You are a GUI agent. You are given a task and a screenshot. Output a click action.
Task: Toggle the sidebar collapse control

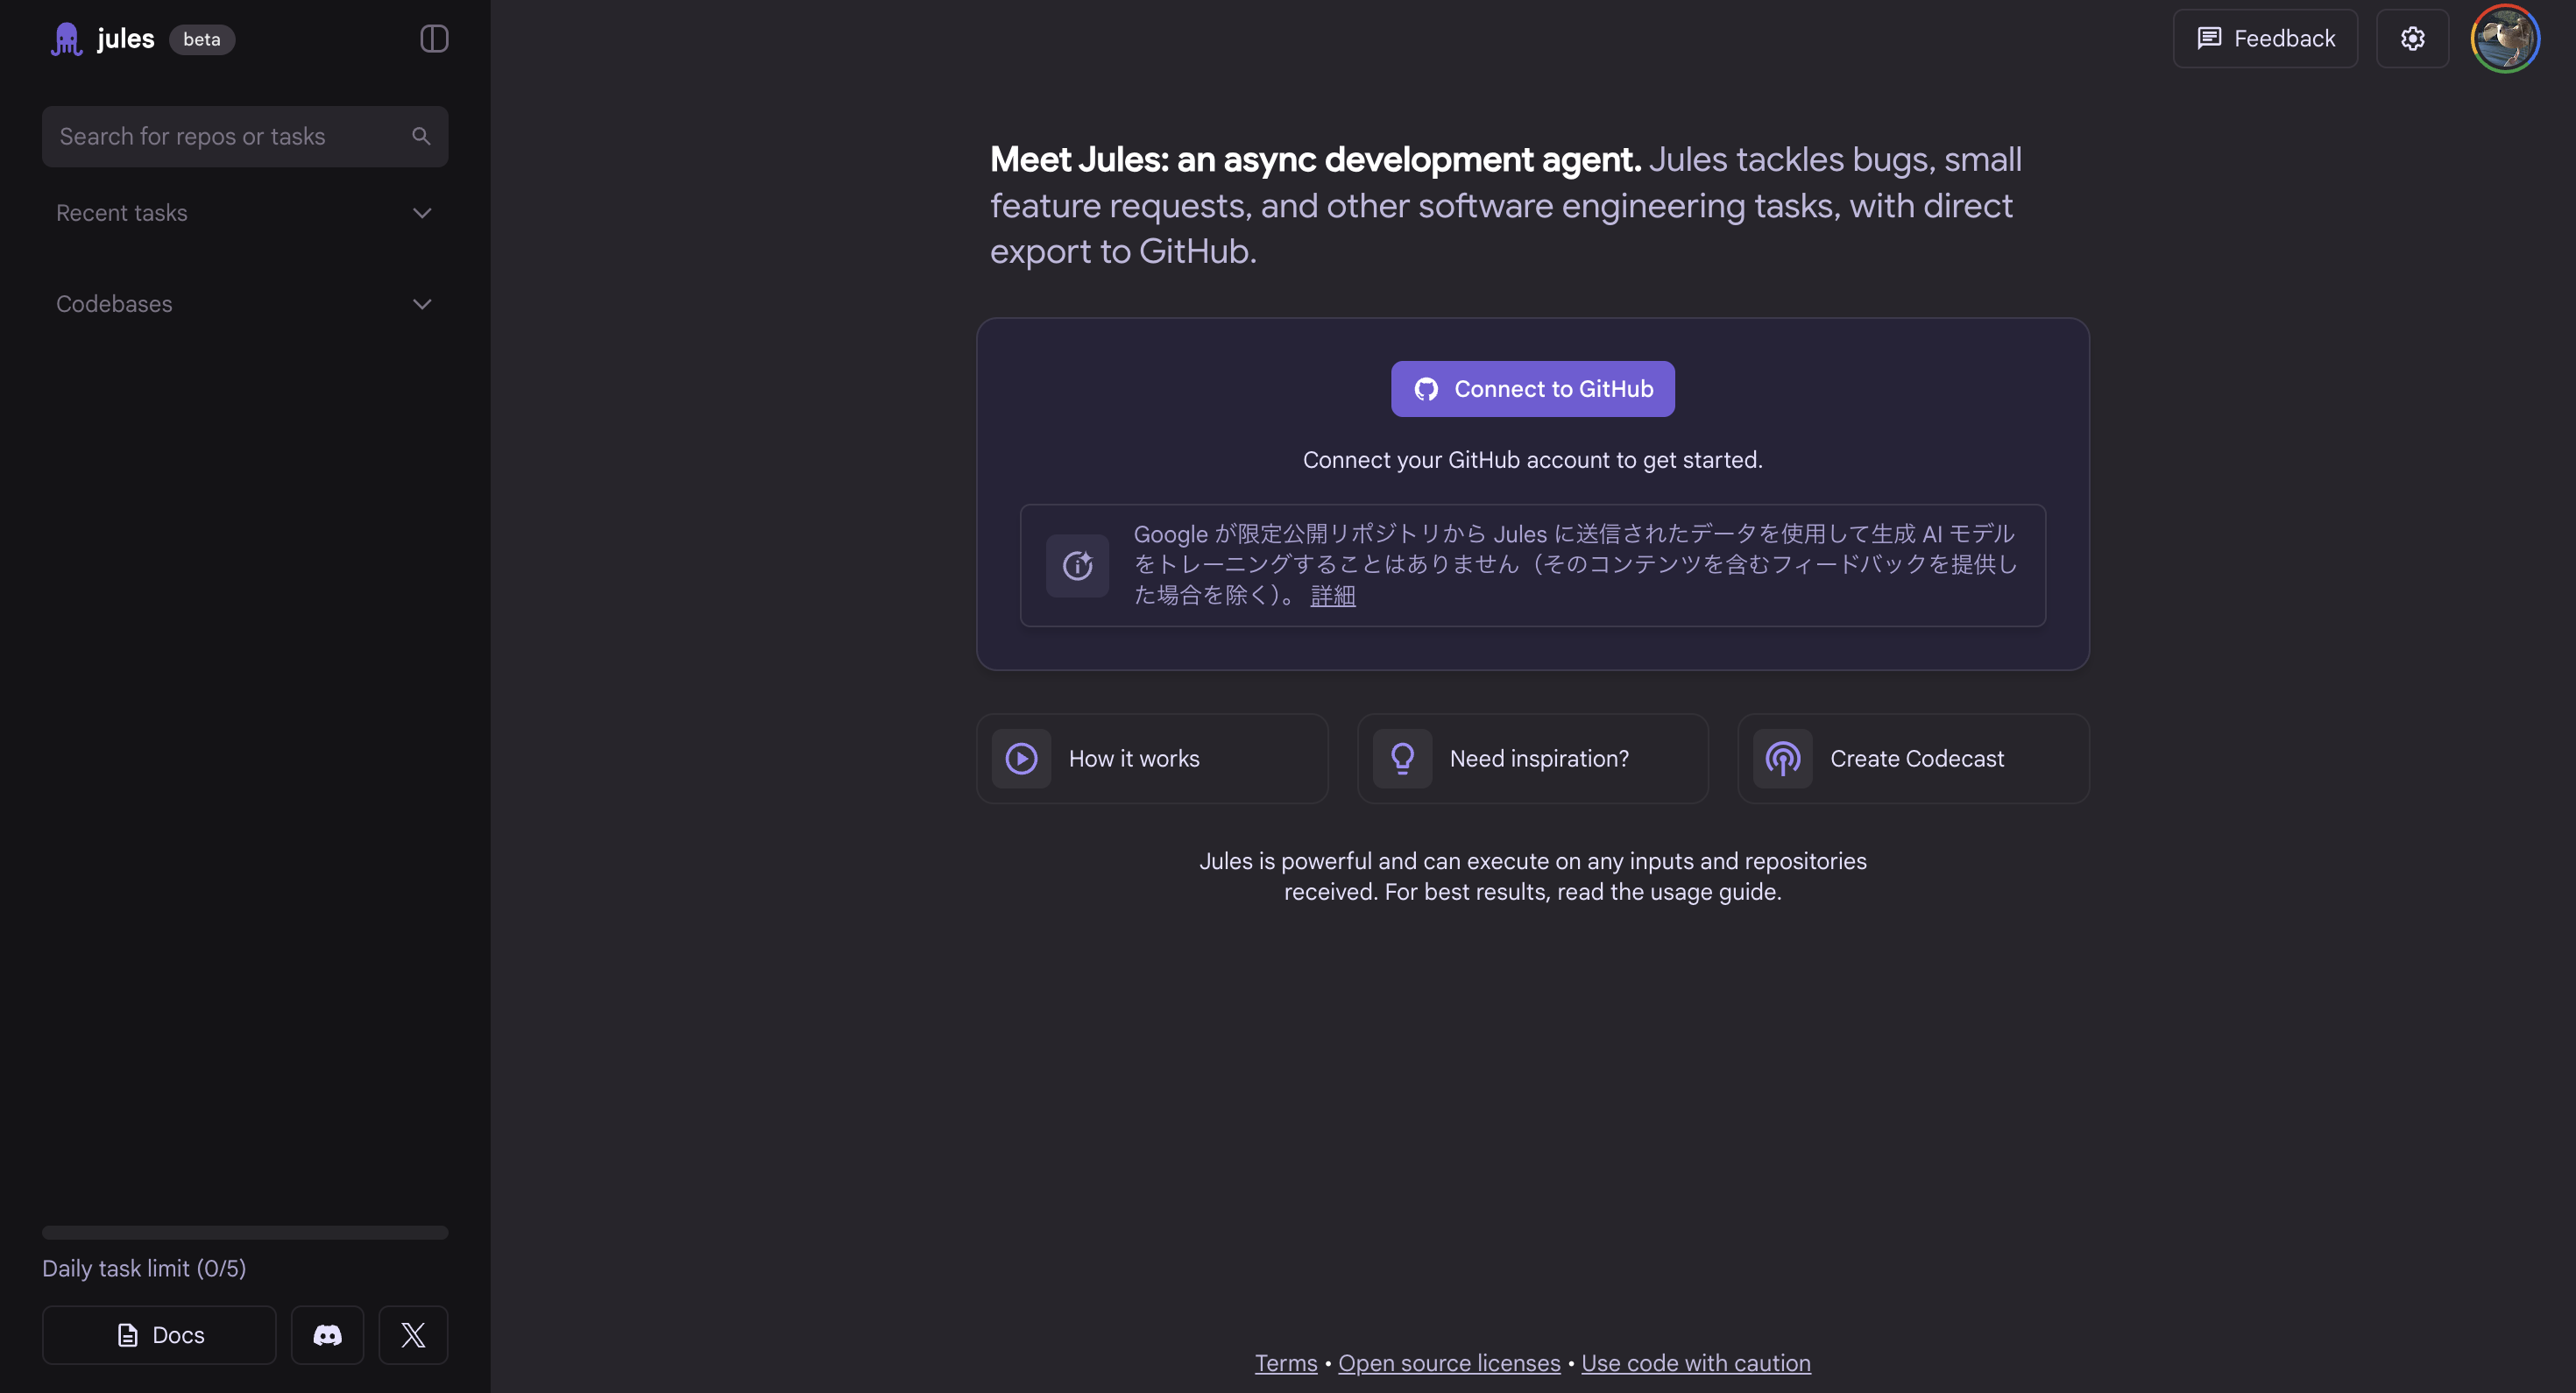point(433,39)
